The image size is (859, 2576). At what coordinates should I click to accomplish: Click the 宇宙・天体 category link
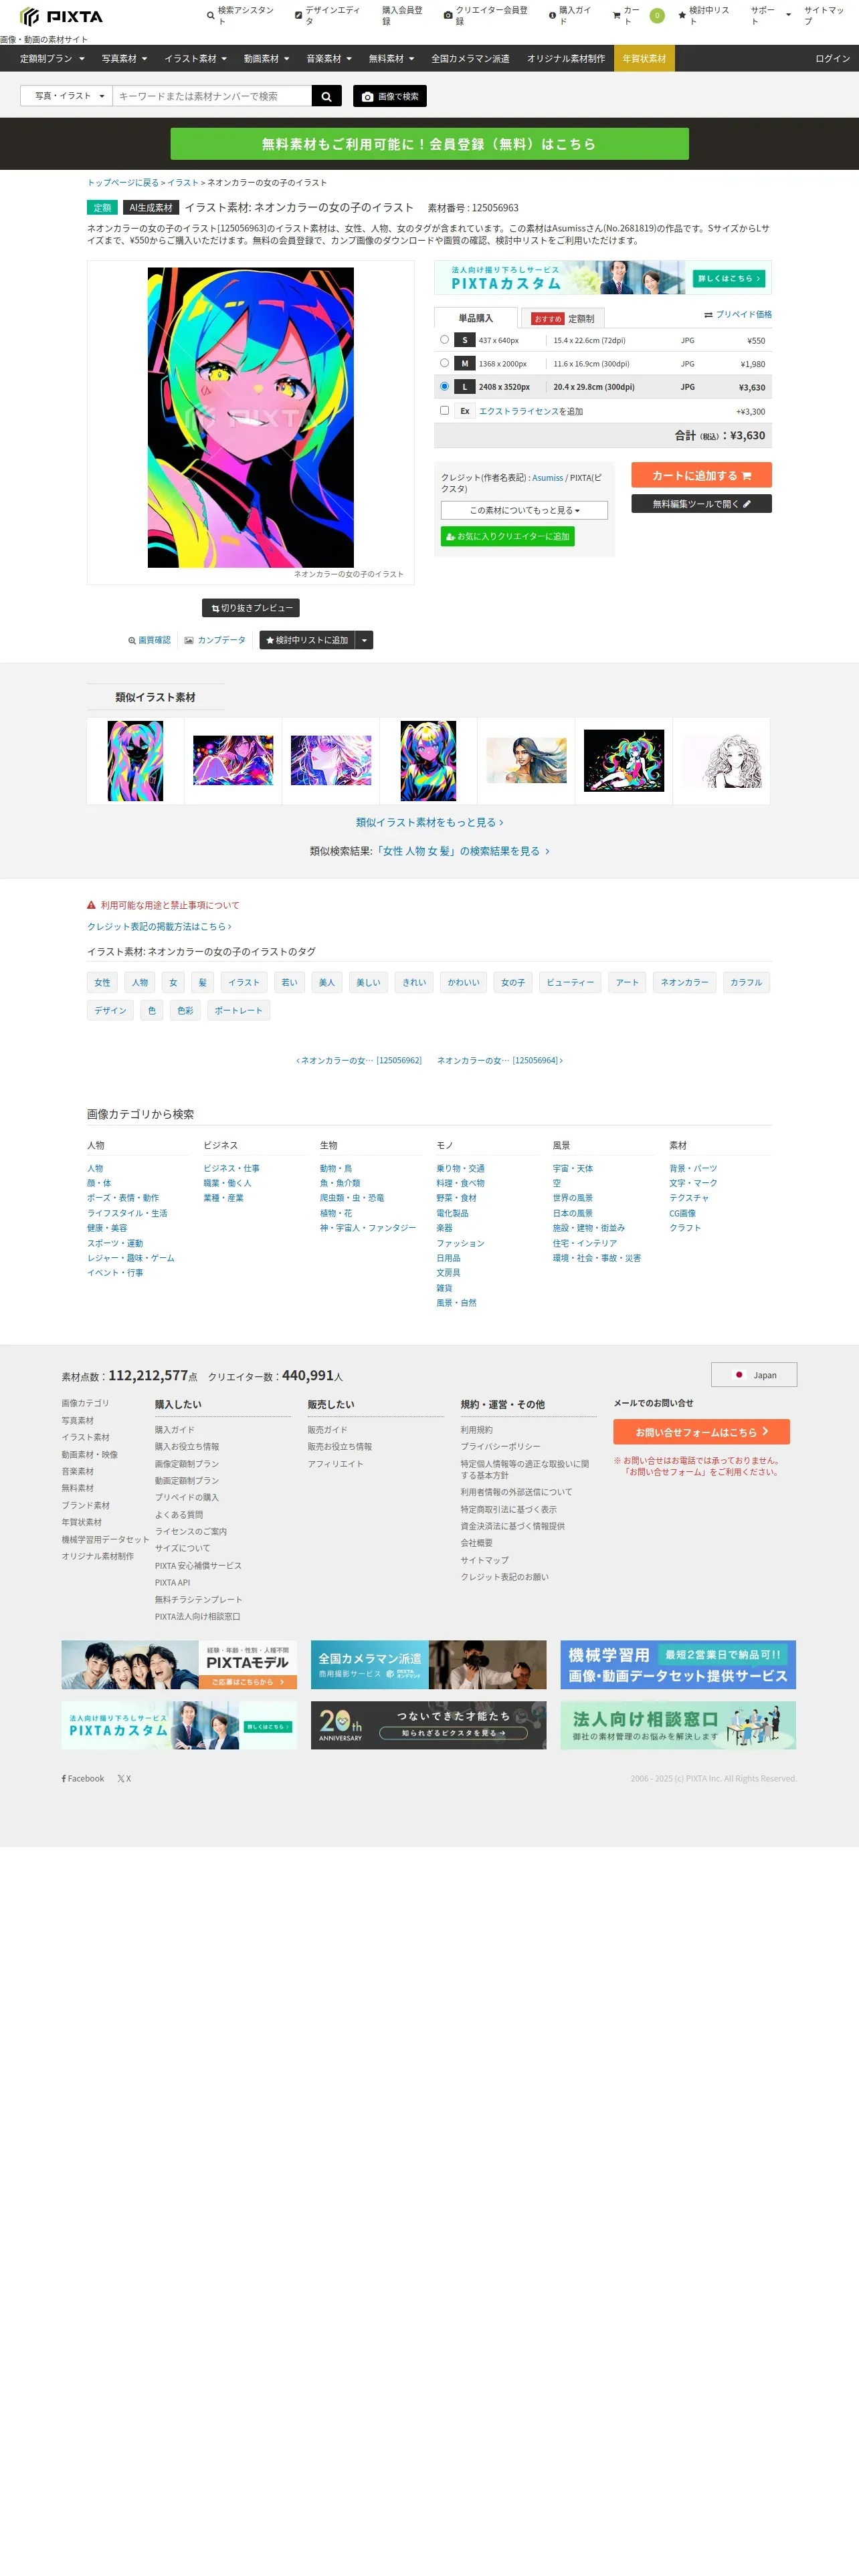point(572,1168)
